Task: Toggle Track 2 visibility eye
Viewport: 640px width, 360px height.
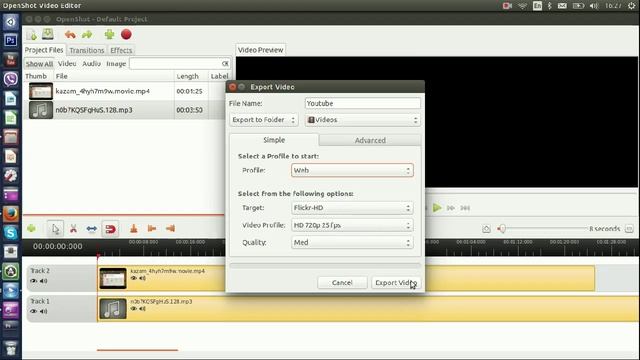Action: [33, 281]
